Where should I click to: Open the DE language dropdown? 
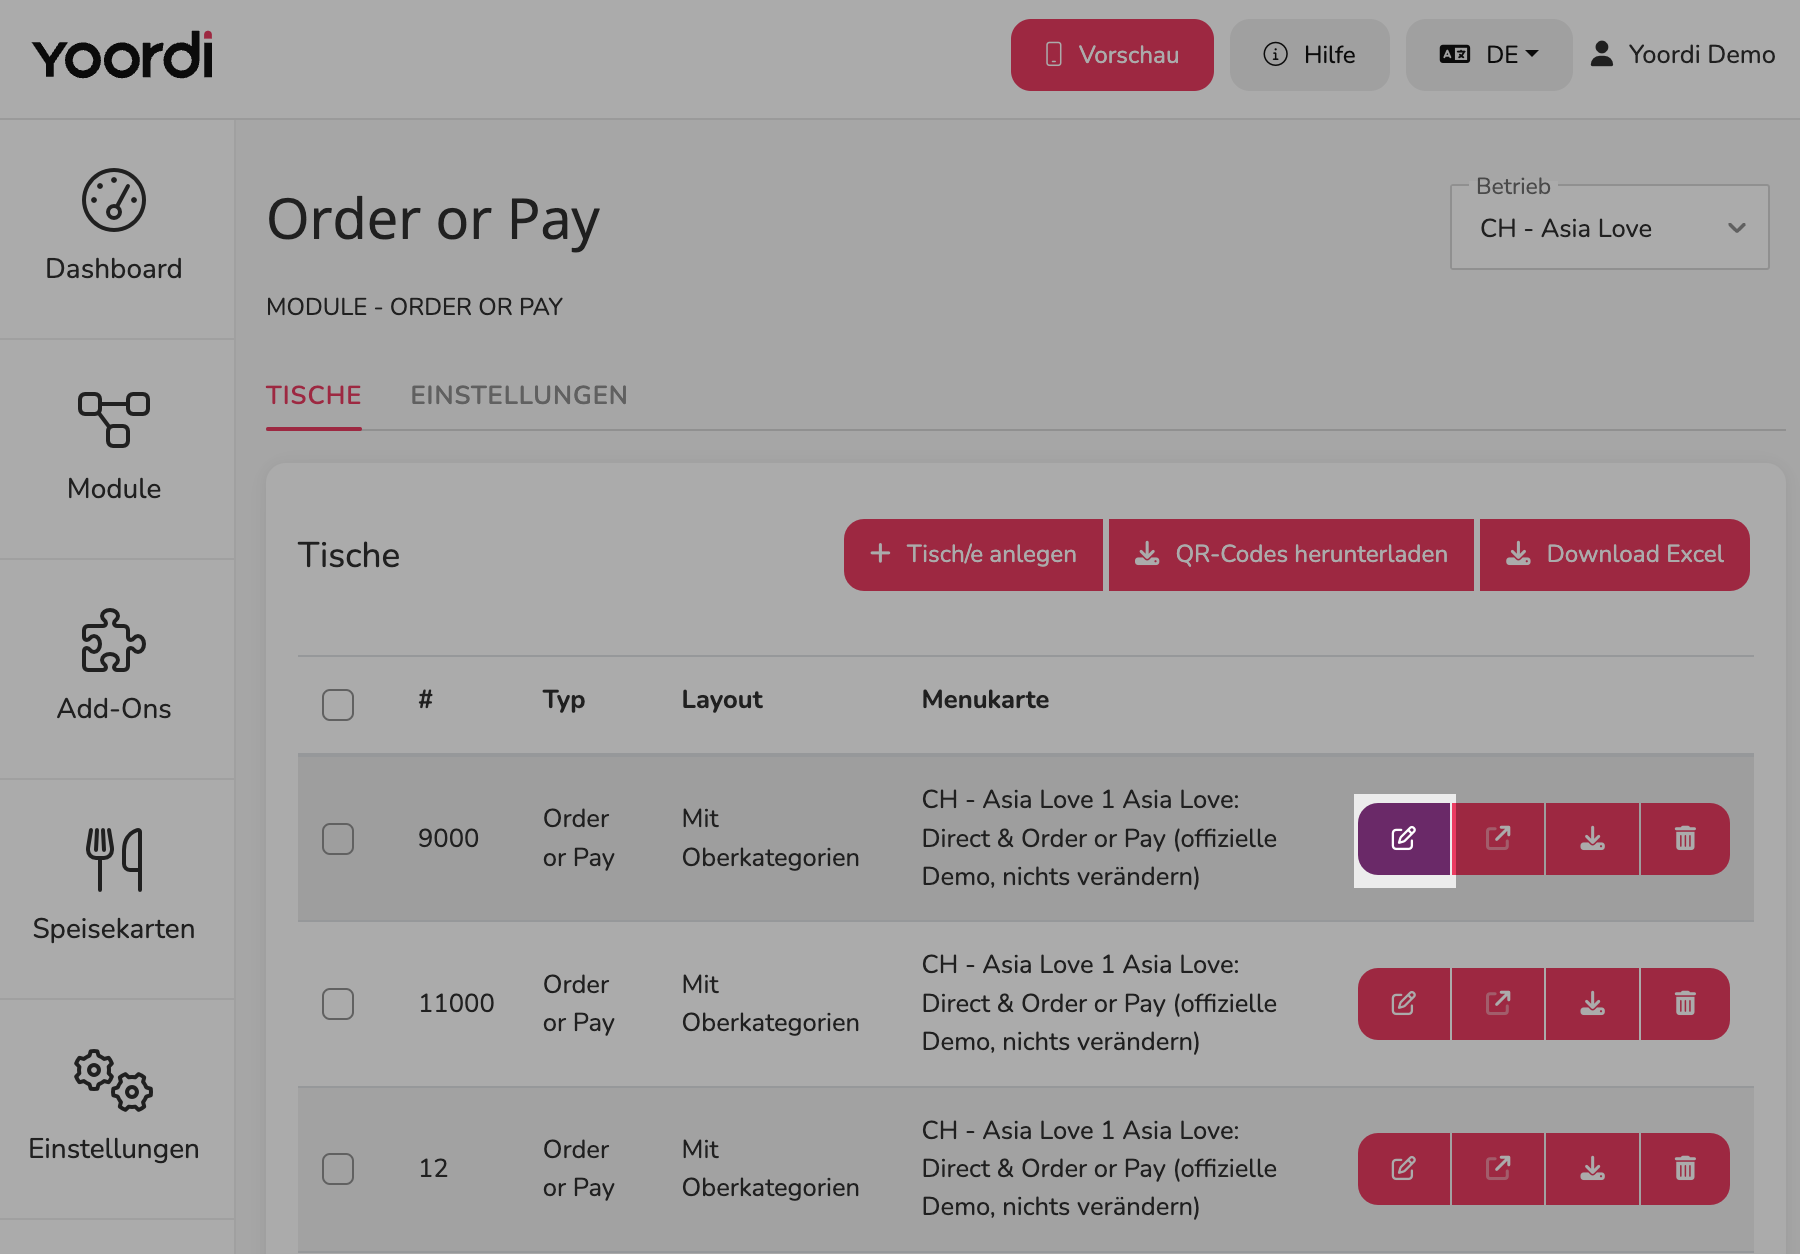[x=1489, y=55]
